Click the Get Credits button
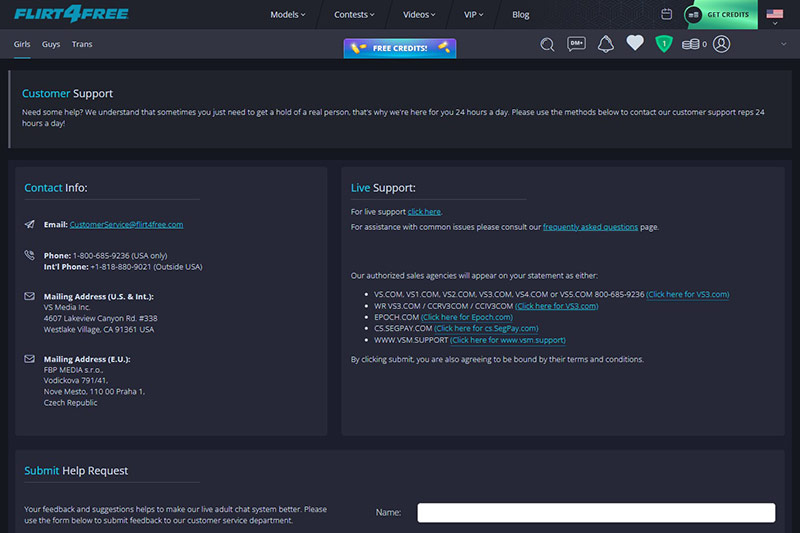The image size is (800, 533). (x=720, y=14)
